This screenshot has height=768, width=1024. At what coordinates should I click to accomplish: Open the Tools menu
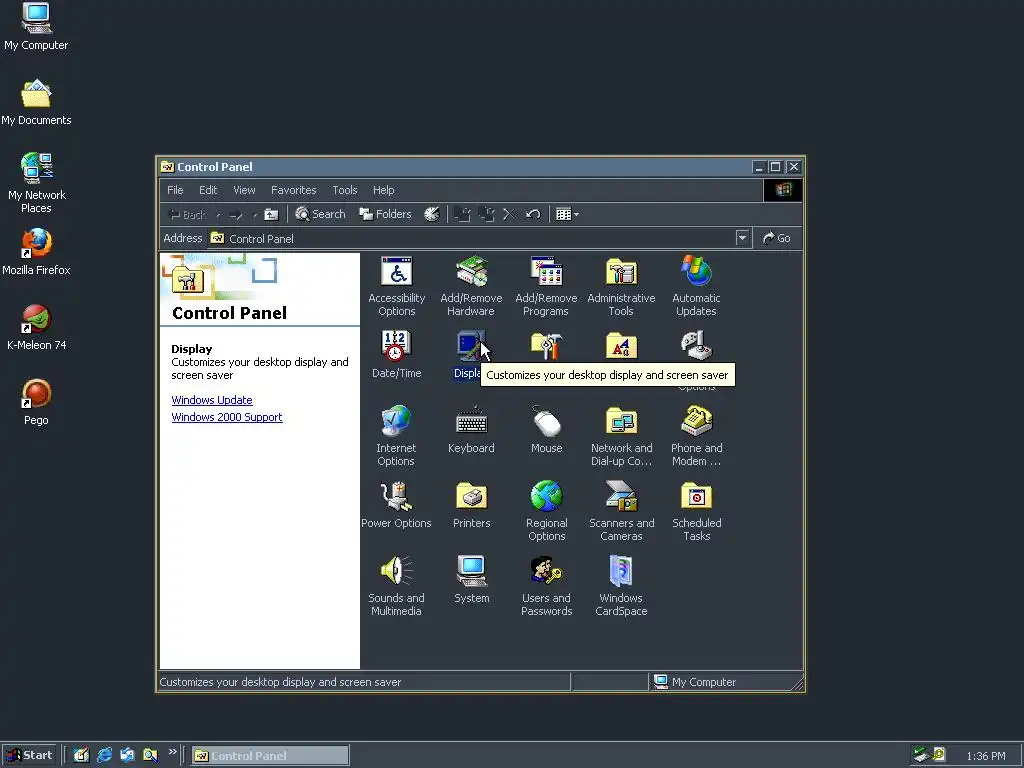click(x=345, y=190)
